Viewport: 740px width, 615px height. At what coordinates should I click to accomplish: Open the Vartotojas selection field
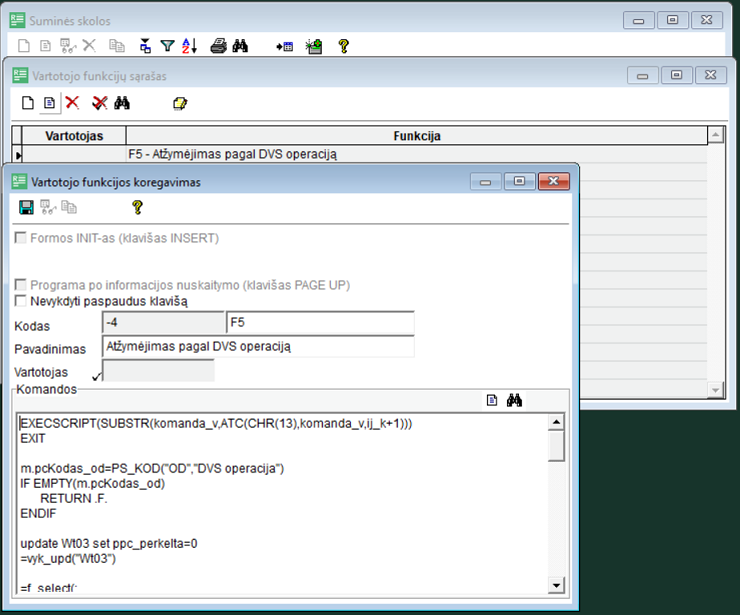click(158, 371)
